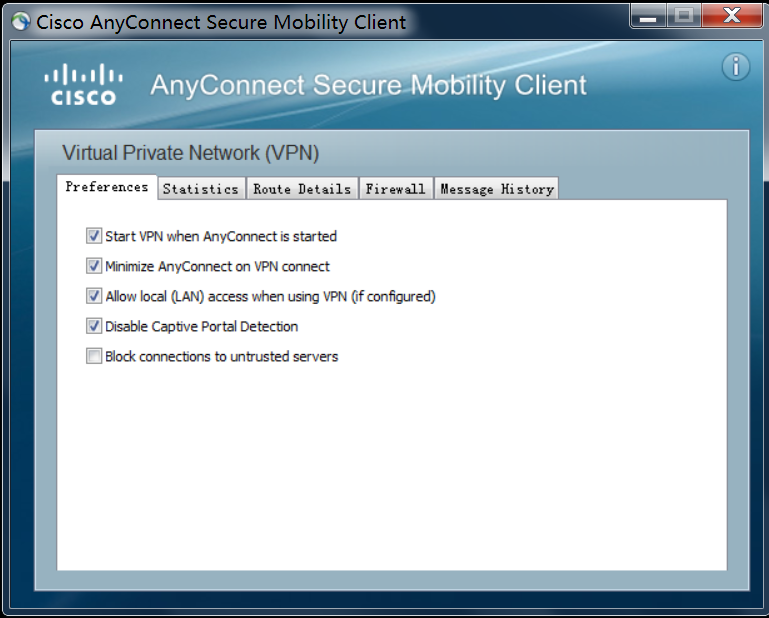Click the AnyConnect Secure Mobility Client banner title
769x618 pixels.
[x=368, y=85]
